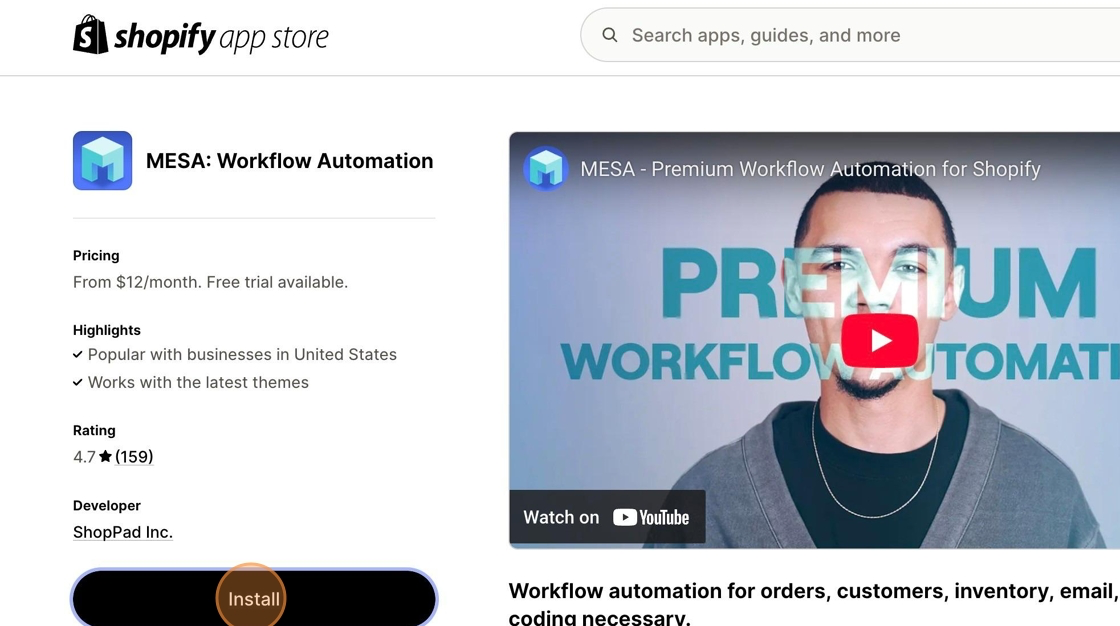
Task: Open the (159) reviews link
Action: (134, 457)
